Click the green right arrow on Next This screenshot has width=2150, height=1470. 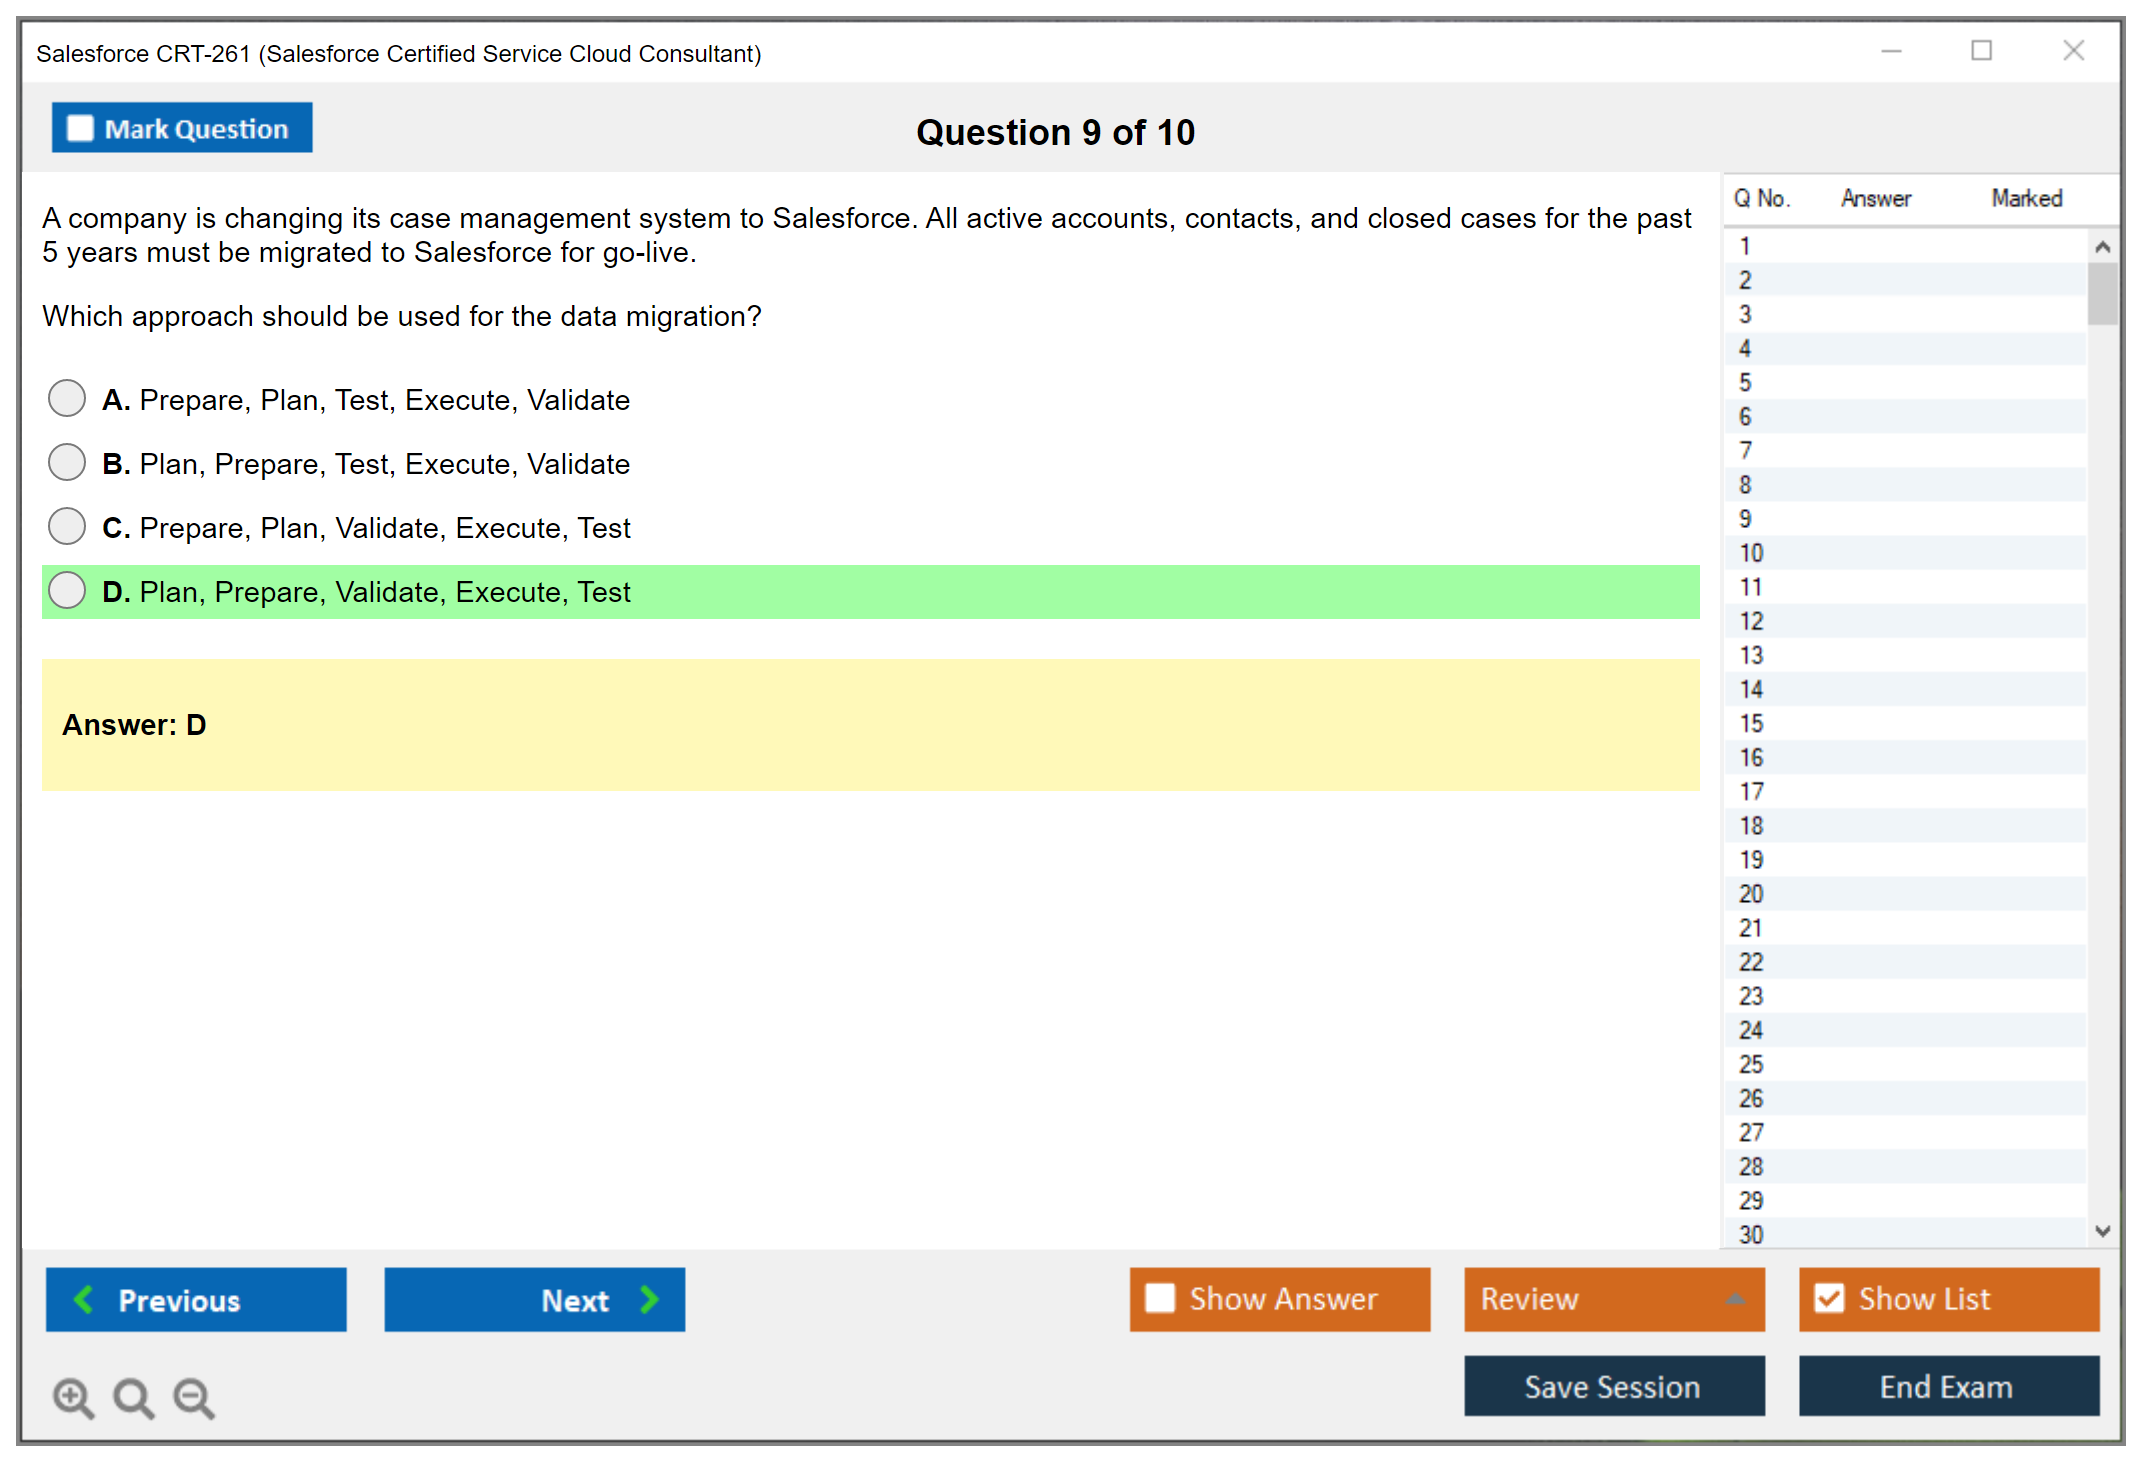[649, 1299]
